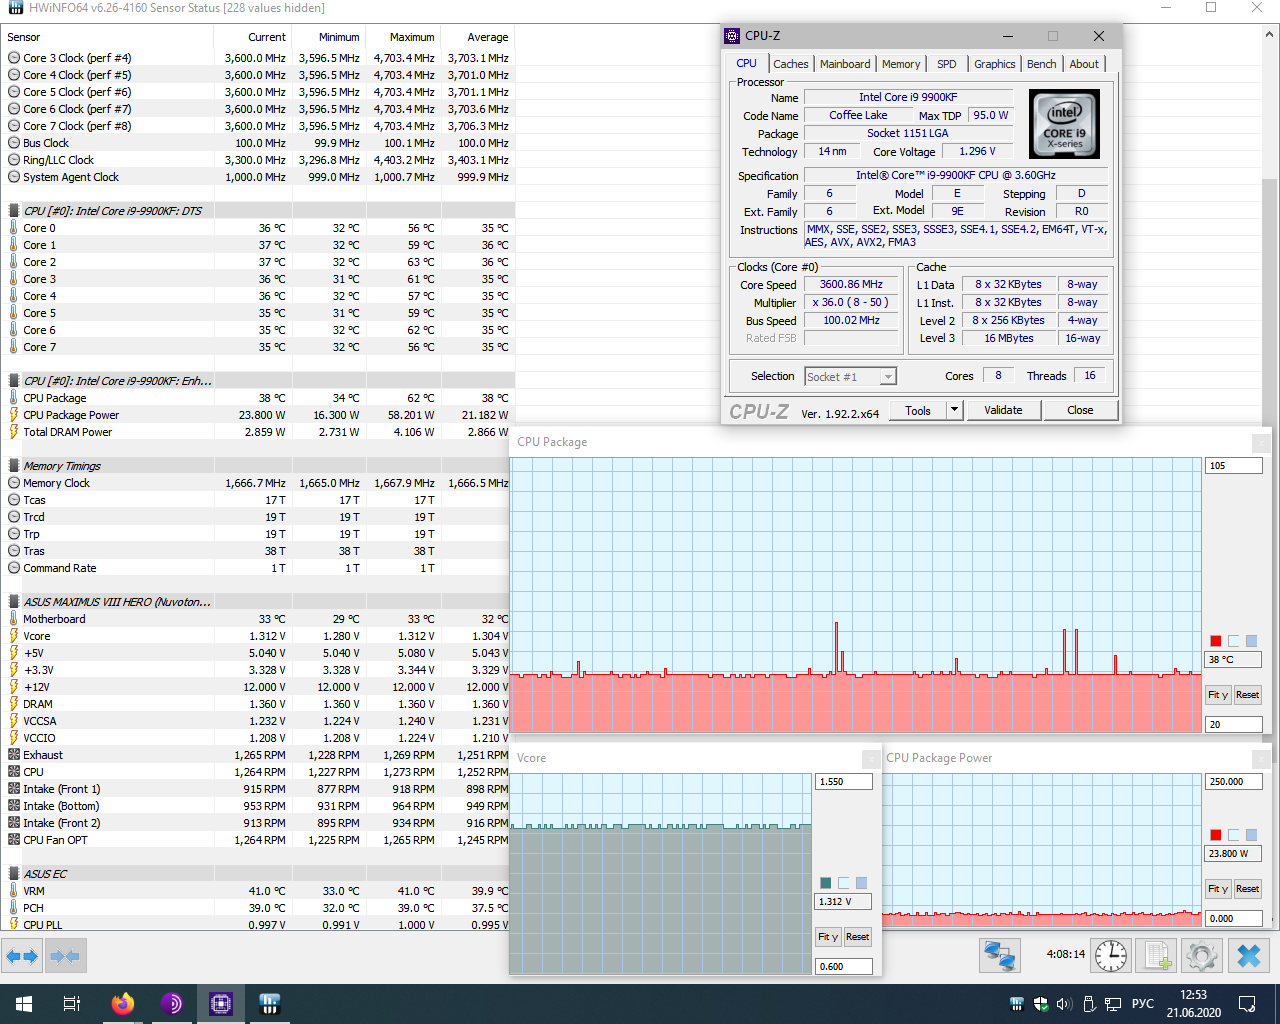Open the Socket #1 selection combo box
1280x1024 pixels.
click(851, 377)
